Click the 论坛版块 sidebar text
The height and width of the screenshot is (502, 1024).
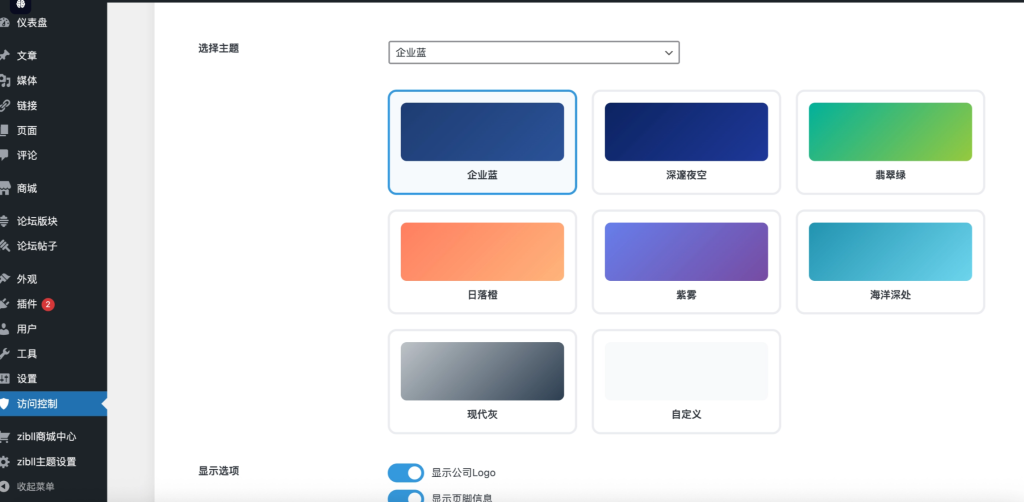(x=37, y=221)
